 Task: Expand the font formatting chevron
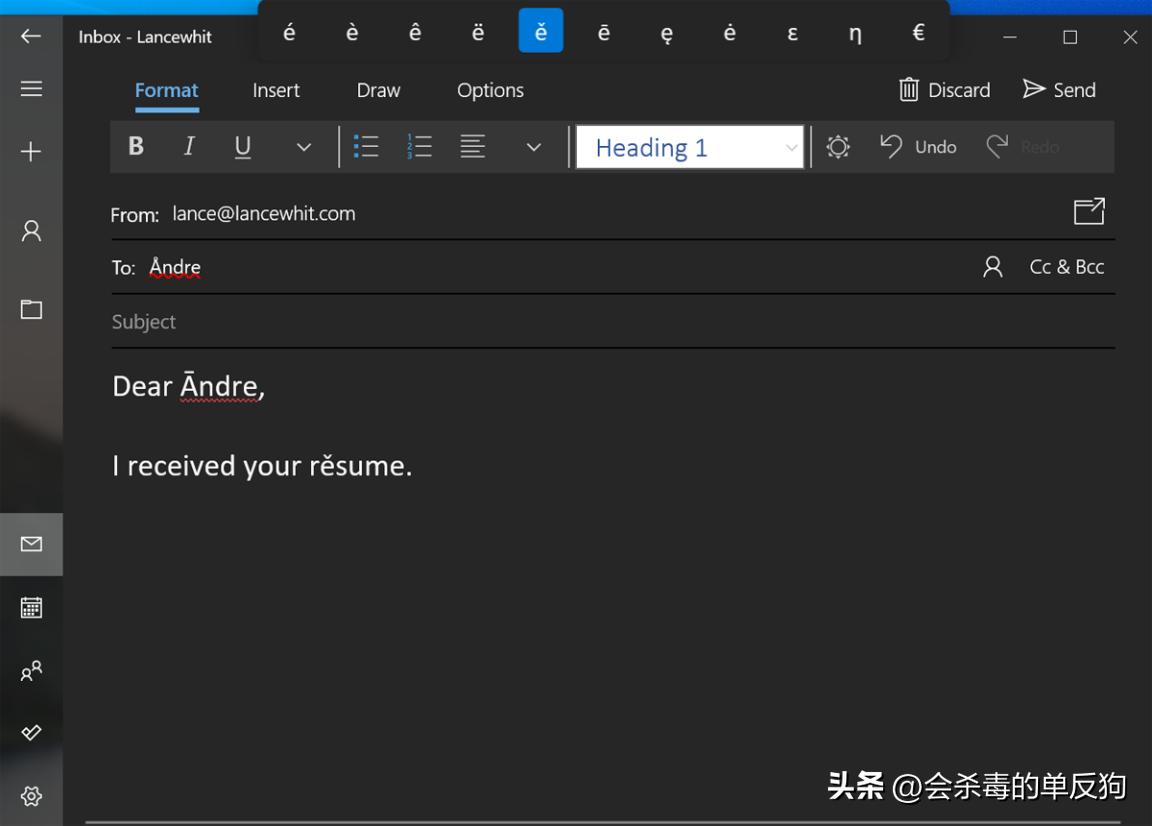click(x=304, y=147)
